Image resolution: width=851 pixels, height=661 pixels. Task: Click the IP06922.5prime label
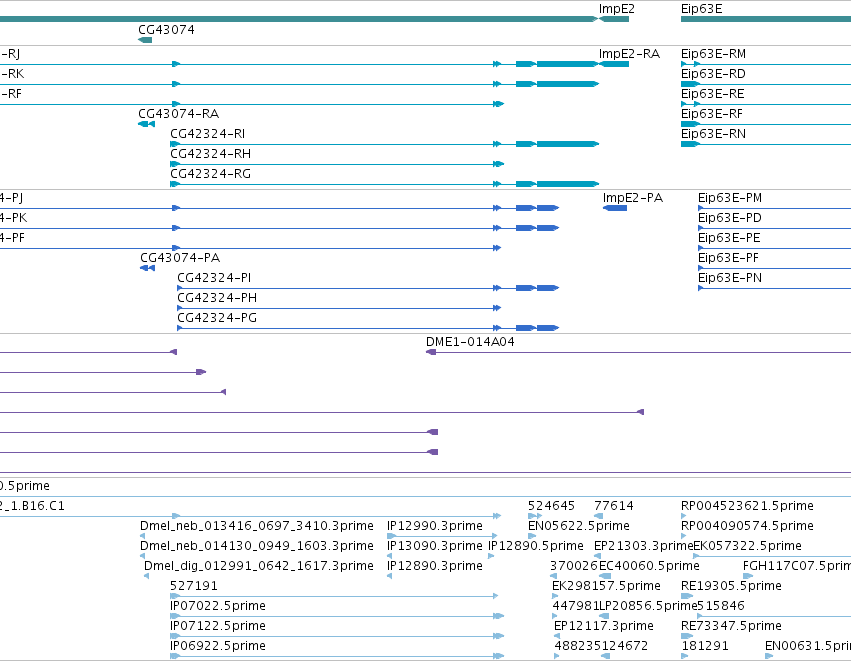point(218,646)
